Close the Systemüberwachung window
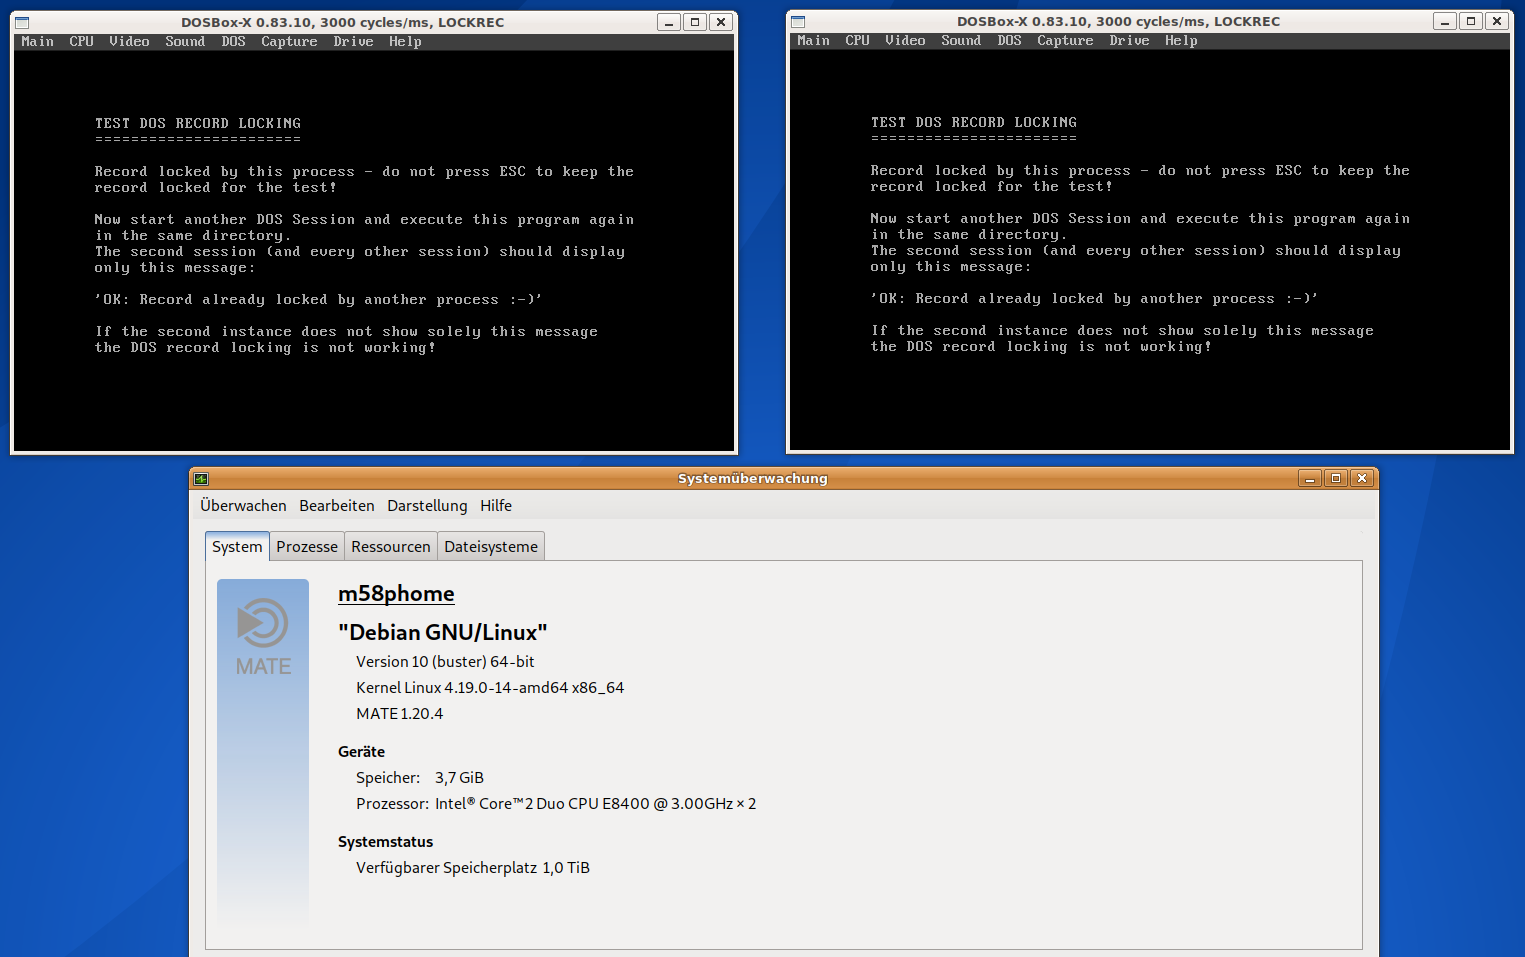 1362,479
